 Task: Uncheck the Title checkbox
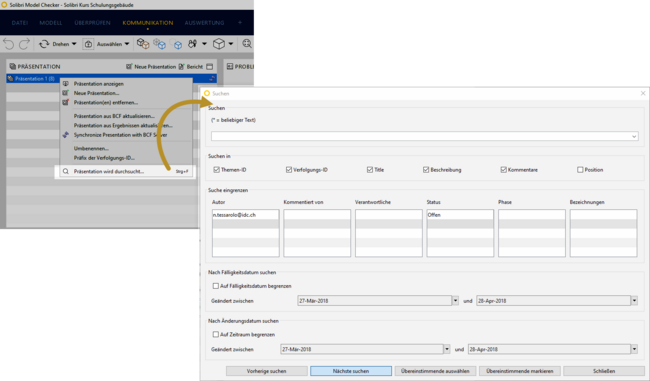(370, 170)
